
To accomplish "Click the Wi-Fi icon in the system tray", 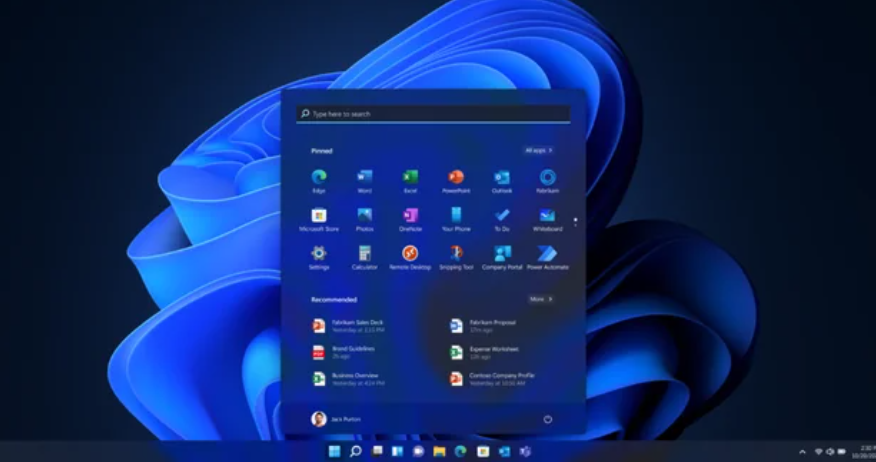I will pos(818,451).
